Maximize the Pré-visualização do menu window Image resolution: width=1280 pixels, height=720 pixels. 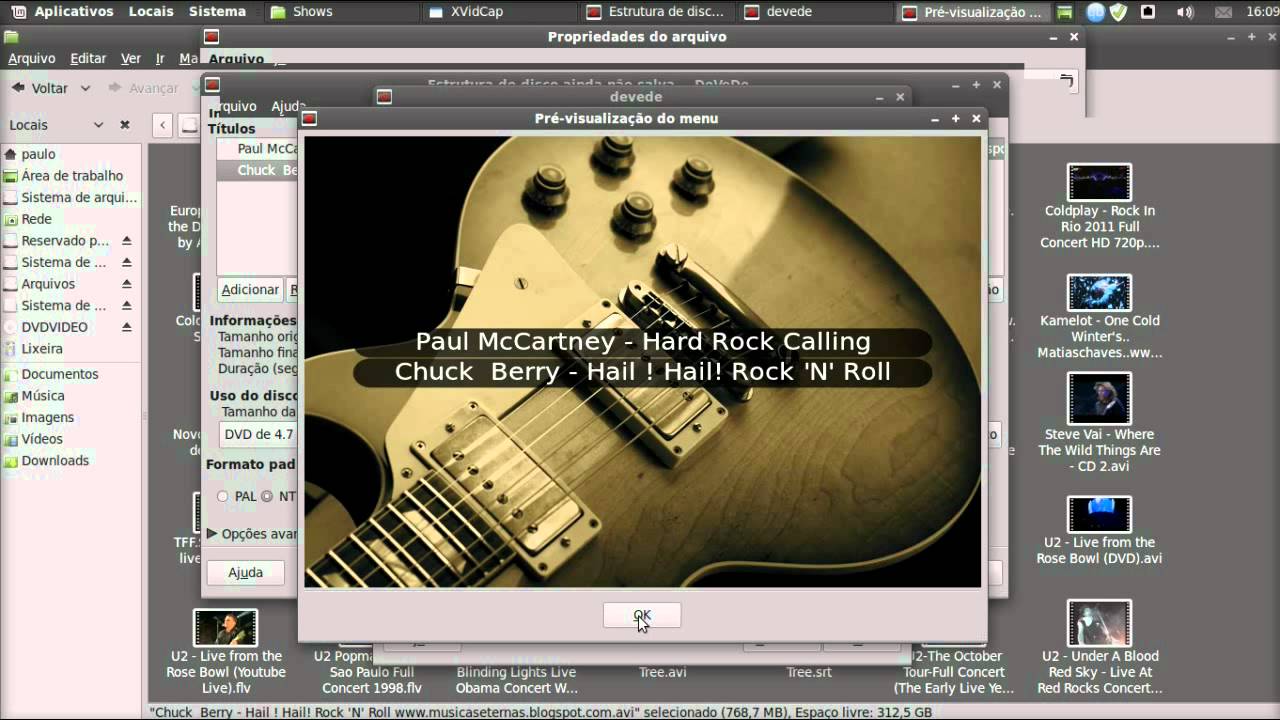tap(956, 118)
